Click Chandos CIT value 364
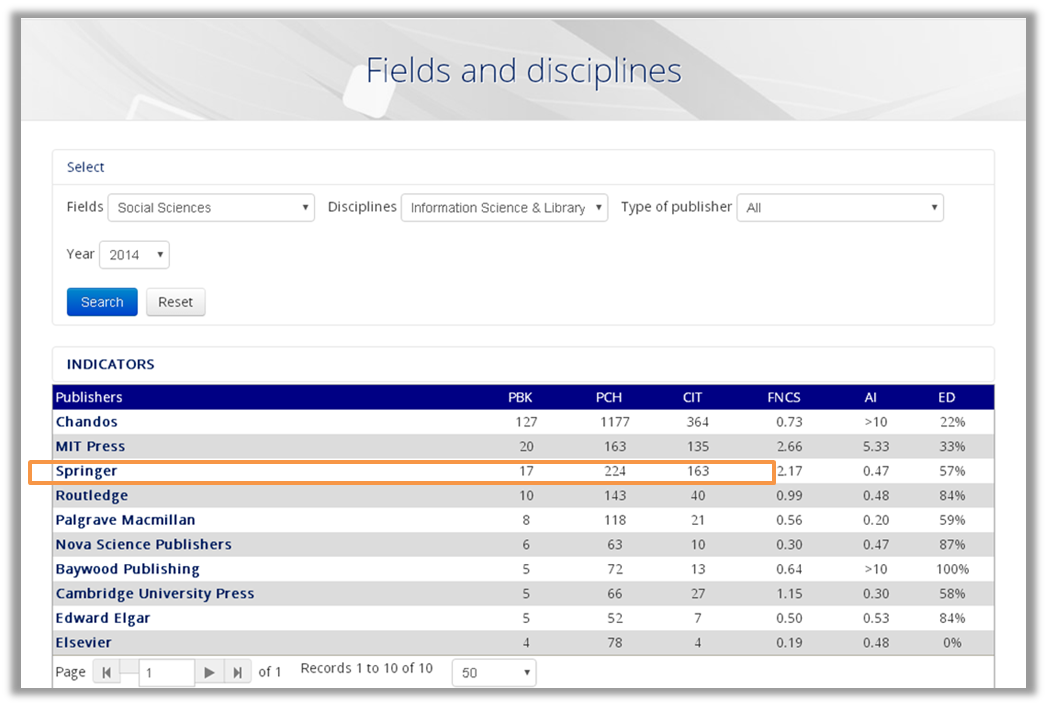Screen dimensions: 1047x706 [698, 422]
